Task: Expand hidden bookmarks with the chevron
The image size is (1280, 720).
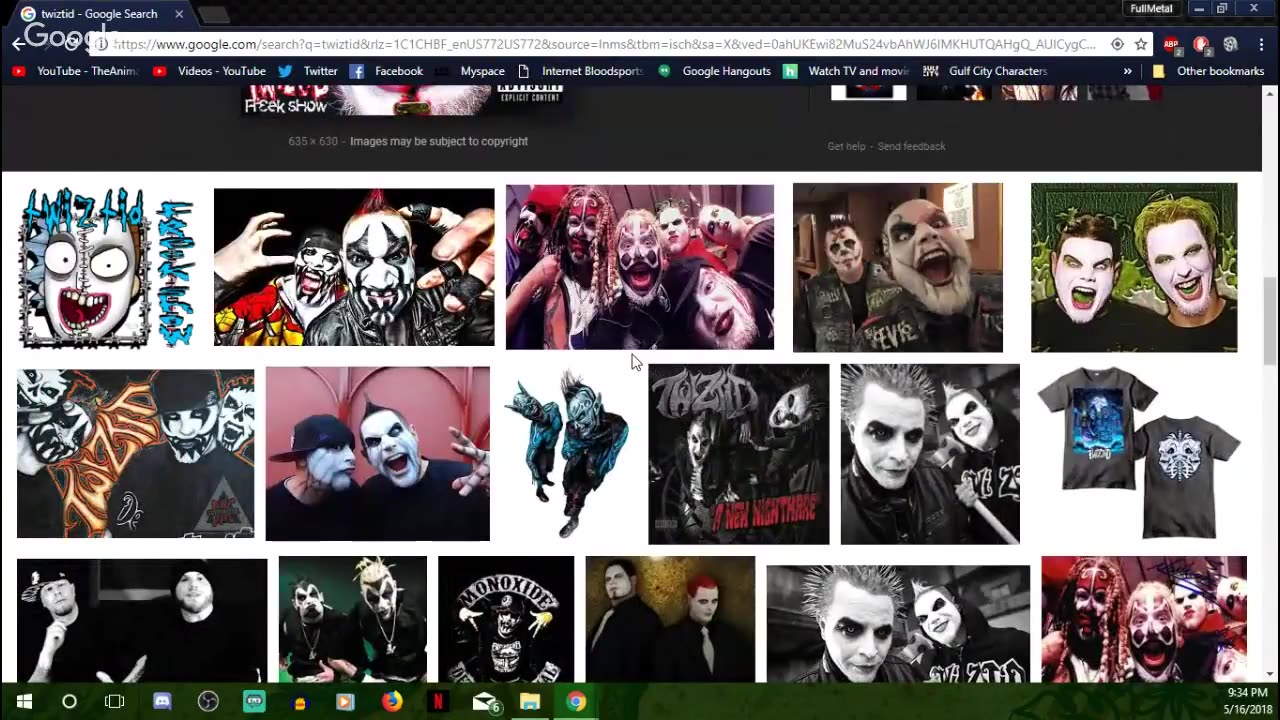Action: click(x=1128, y=71)
